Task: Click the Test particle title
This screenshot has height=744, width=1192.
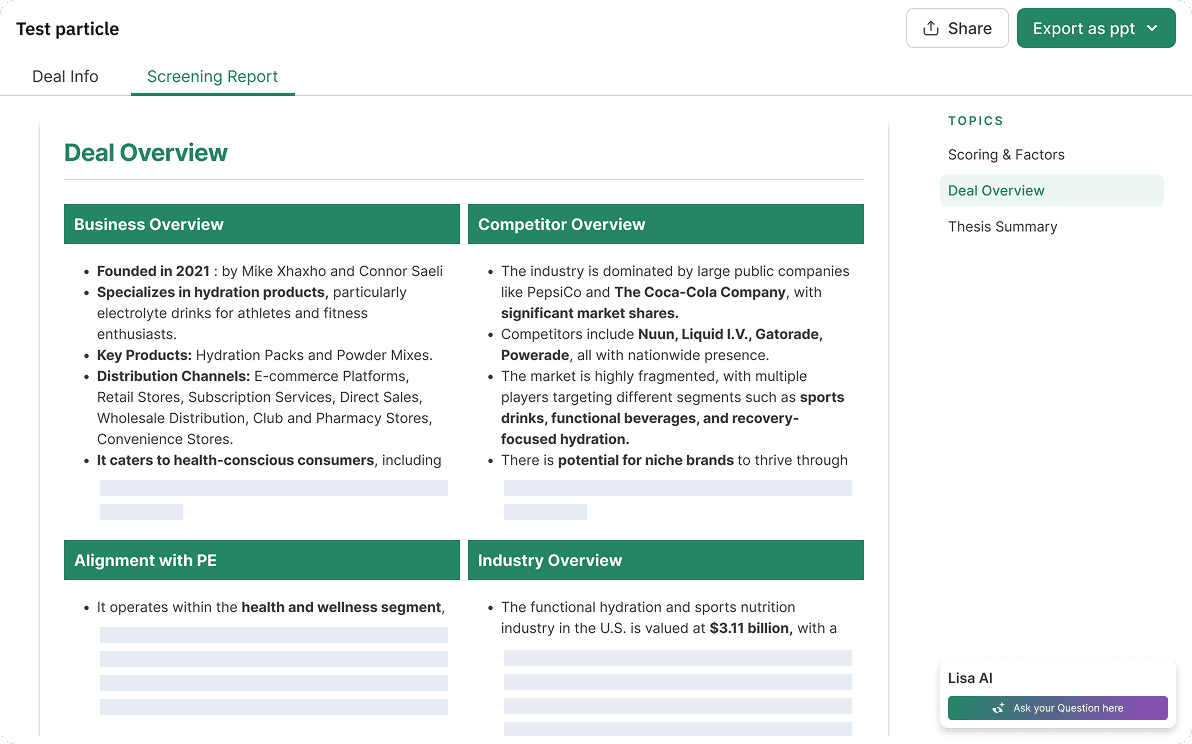Action: 68,29
